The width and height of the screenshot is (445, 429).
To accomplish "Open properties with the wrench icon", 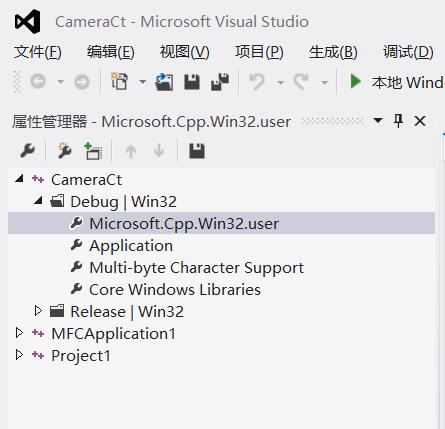I will point(27,151).
